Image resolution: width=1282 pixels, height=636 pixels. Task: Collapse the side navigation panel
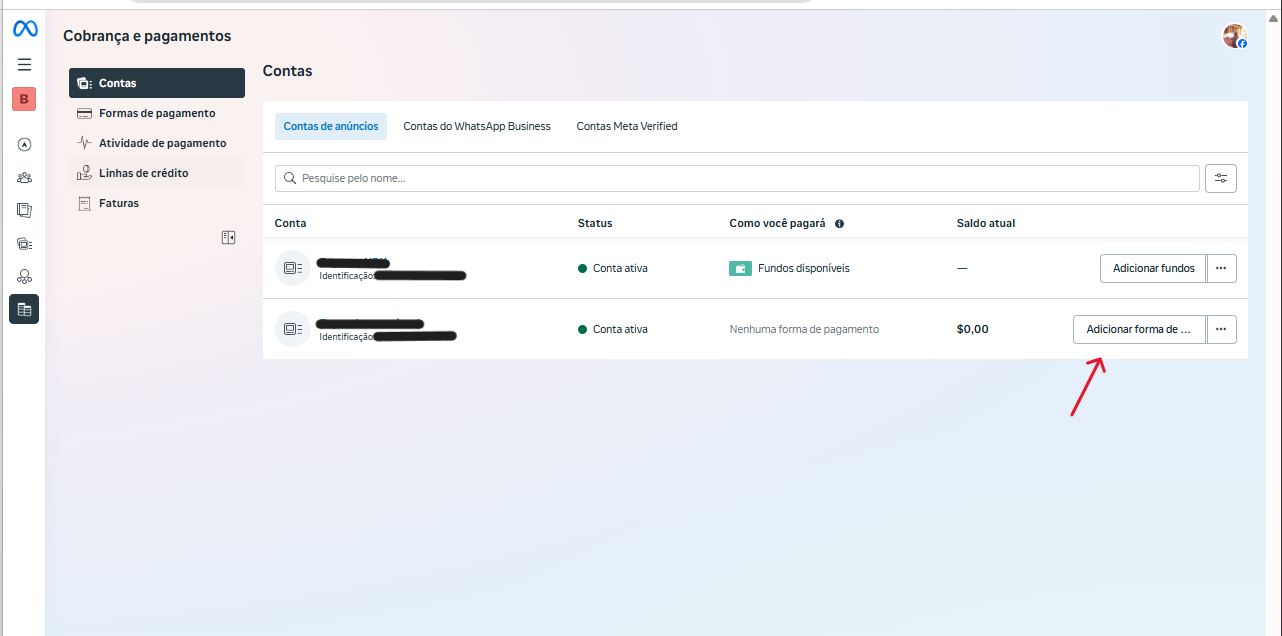[x=228, y=237]
